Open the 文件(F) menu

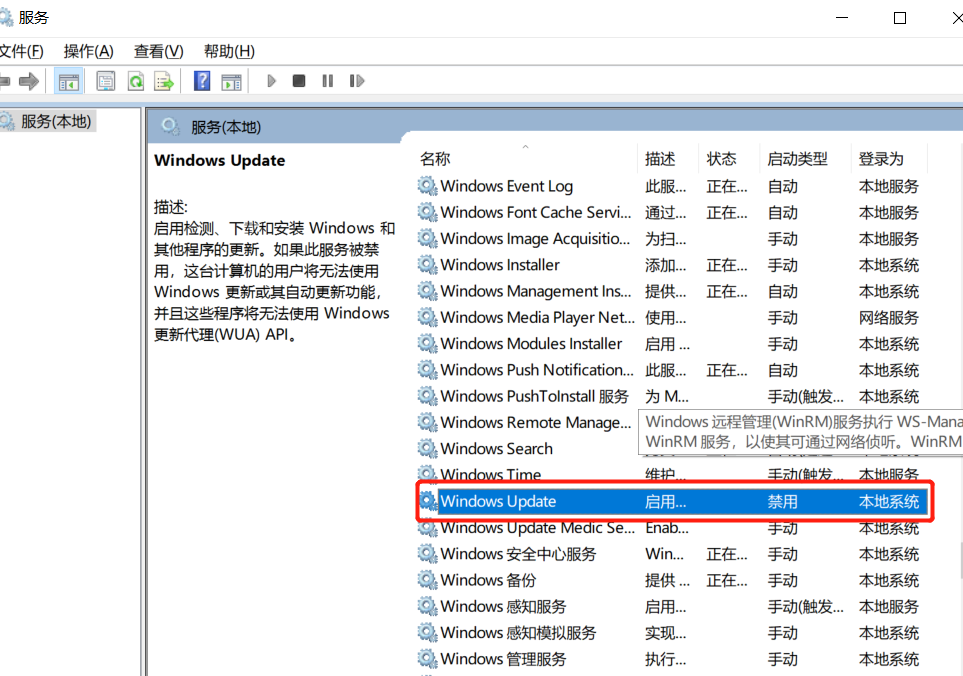(22, 51)
